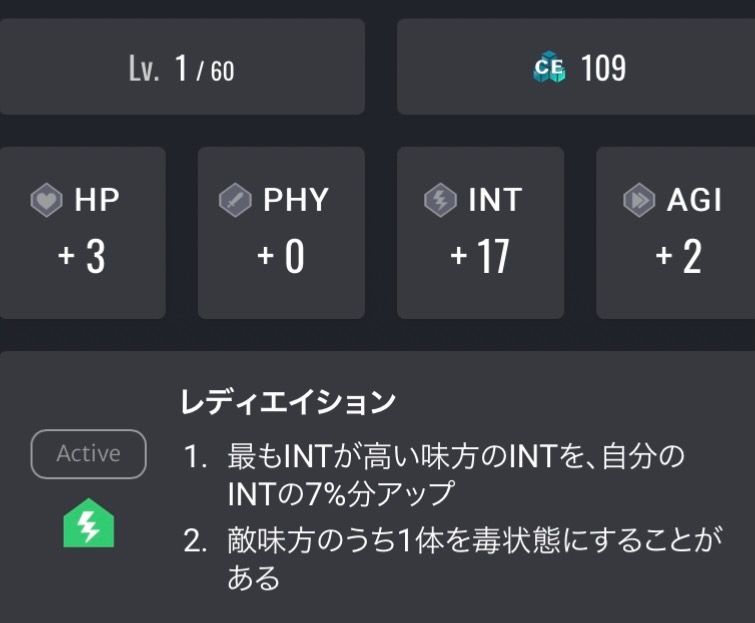Viewport: 755px width, 623px height.
Task: Click the +17 INT value
Action: (480, 257)
